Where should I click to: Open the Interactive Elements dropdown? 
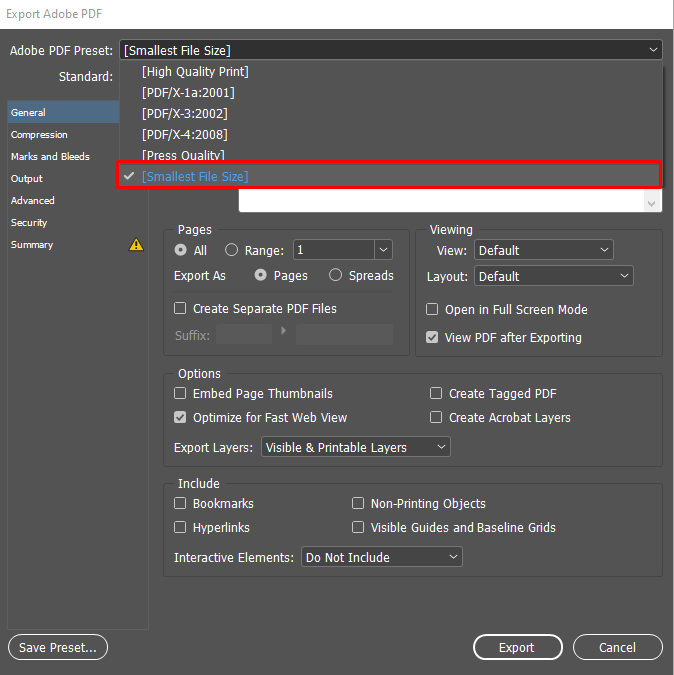point(382,557)
